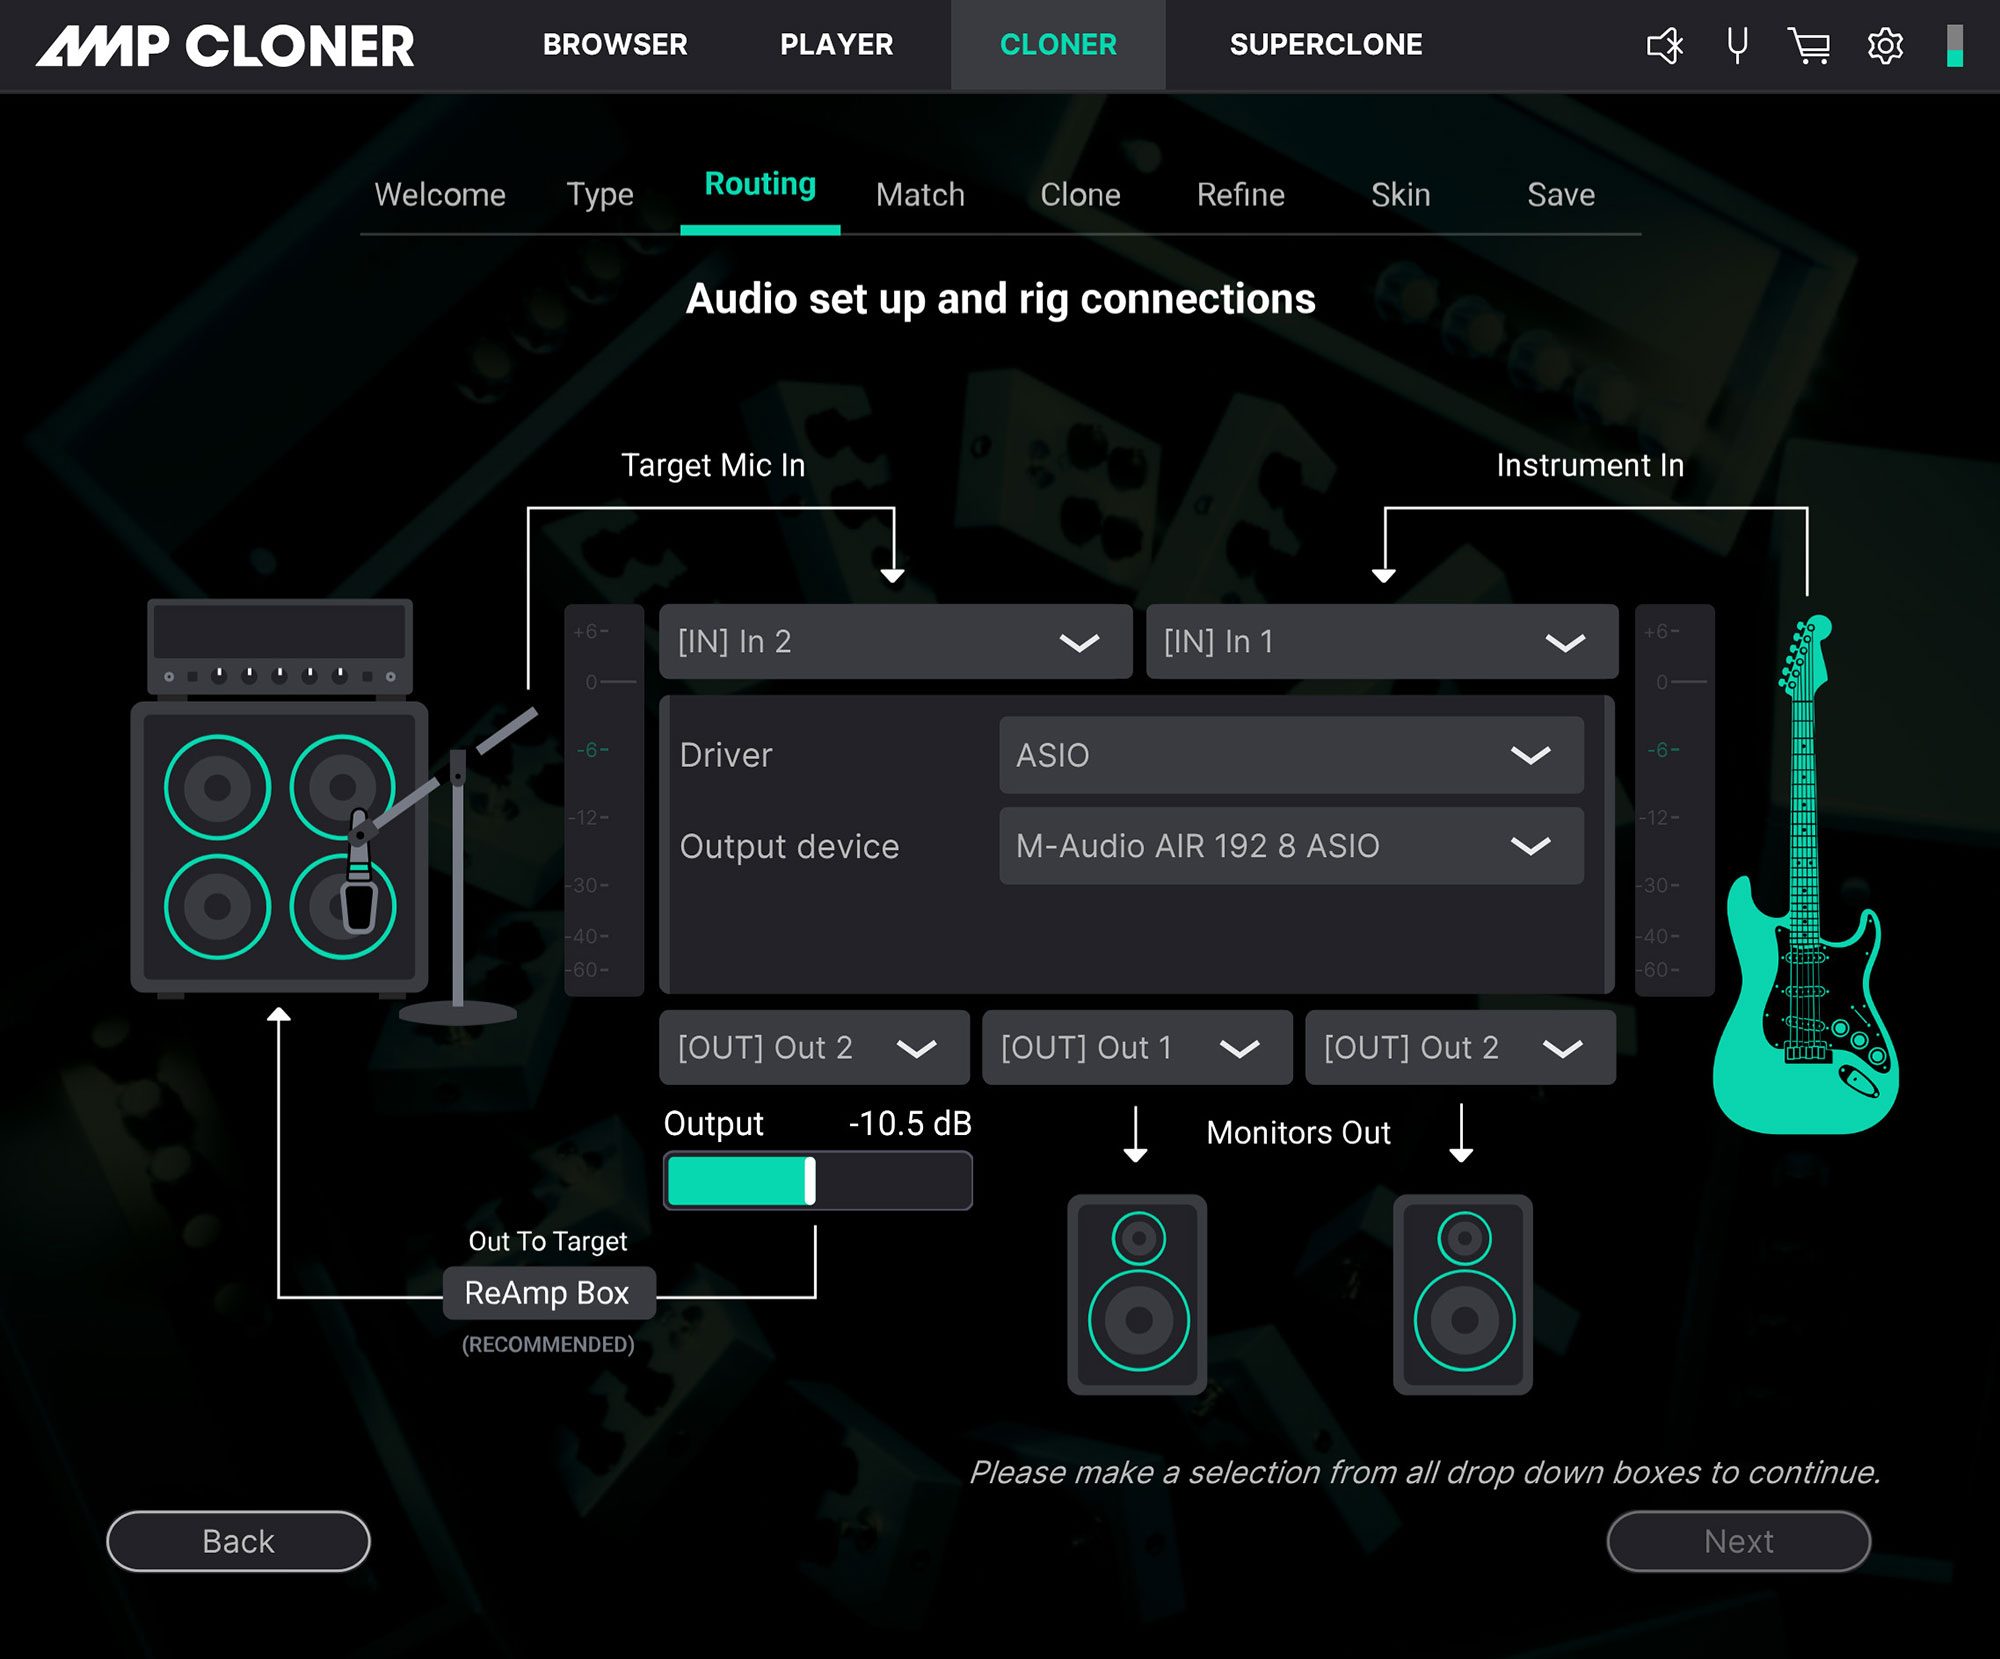Open the shopping cart store
2000x1659 pixels.
1812,44
